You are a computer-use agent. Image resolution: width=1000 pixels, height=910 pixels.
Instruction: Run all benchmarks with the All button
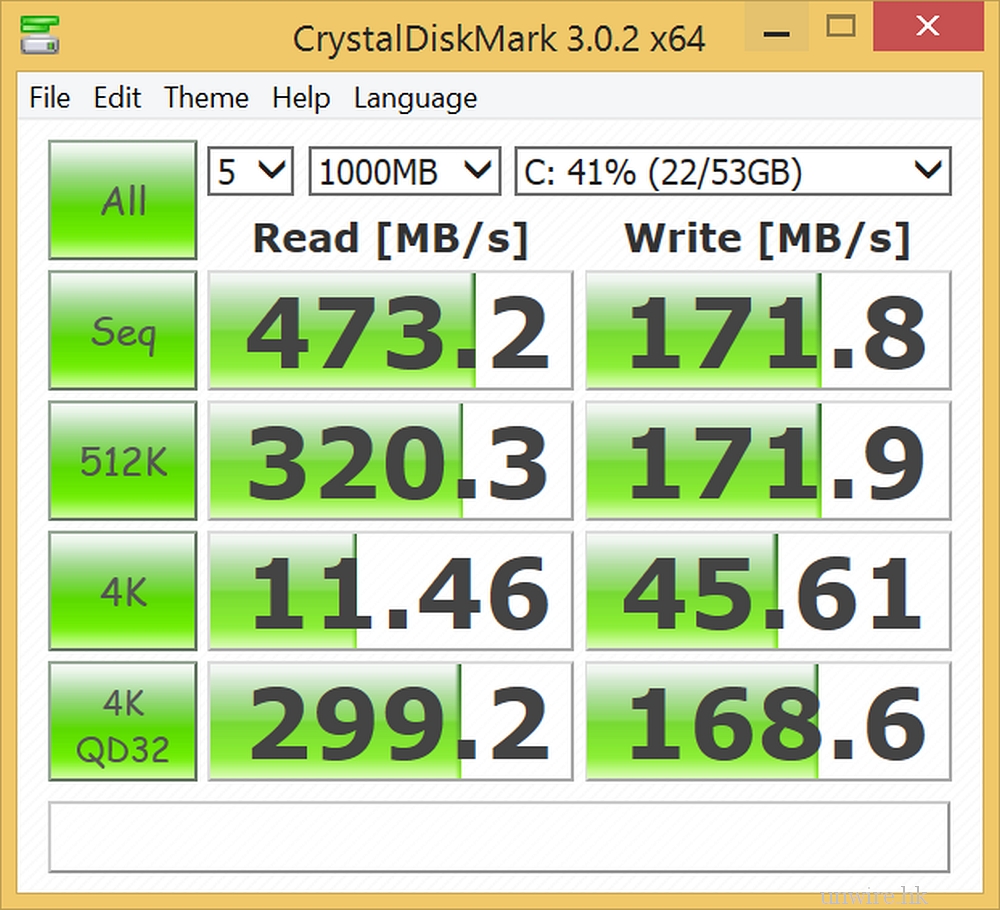click(x=123, y=200)
